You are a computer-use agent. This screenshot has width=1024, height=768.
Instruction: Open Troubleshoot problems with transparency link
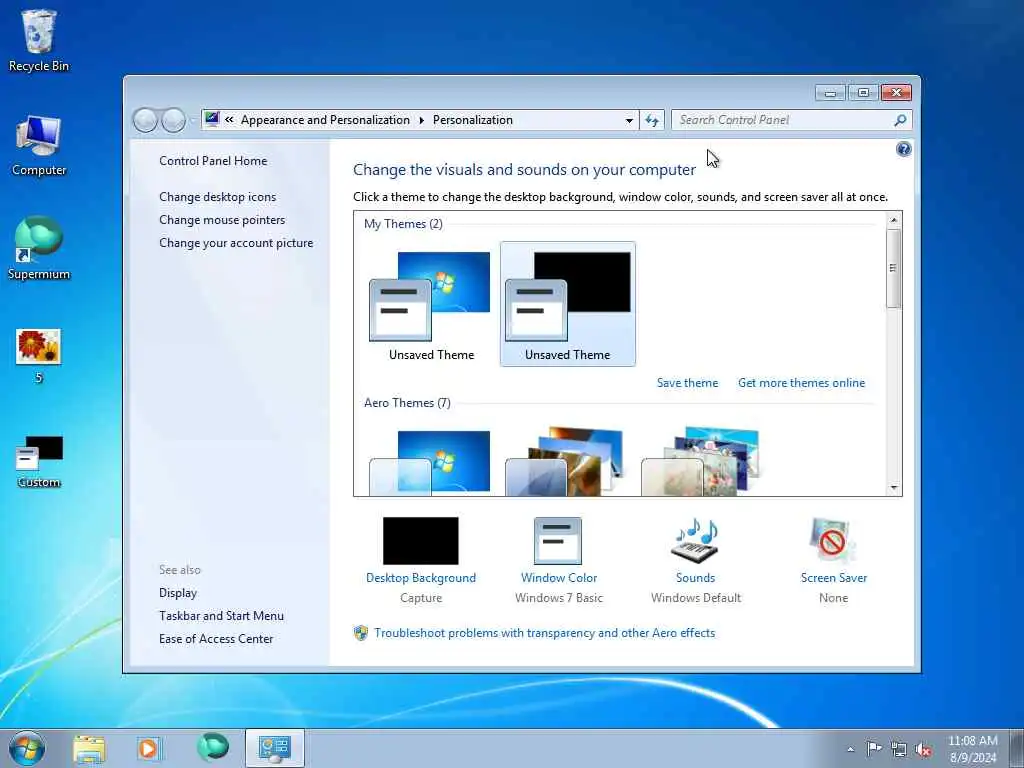(545, 633)
